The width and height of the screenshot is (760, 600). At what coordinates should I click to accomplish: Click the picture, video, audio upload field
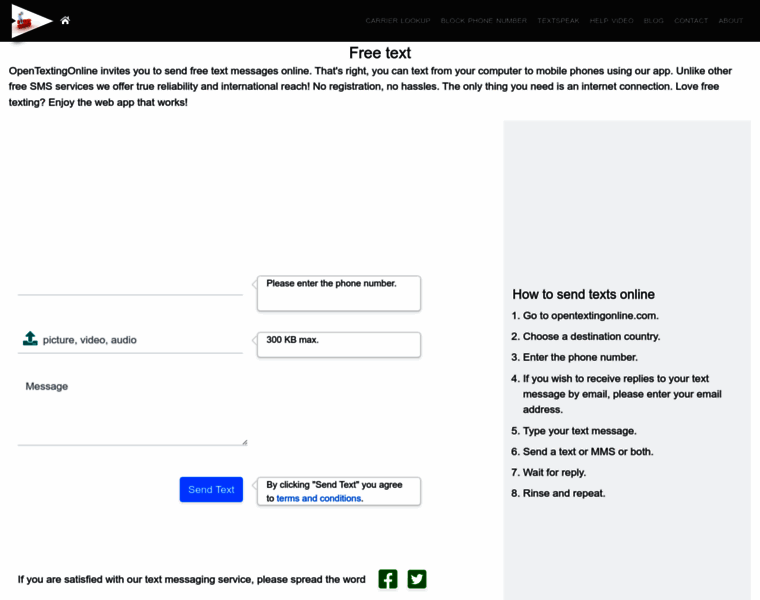130,340
